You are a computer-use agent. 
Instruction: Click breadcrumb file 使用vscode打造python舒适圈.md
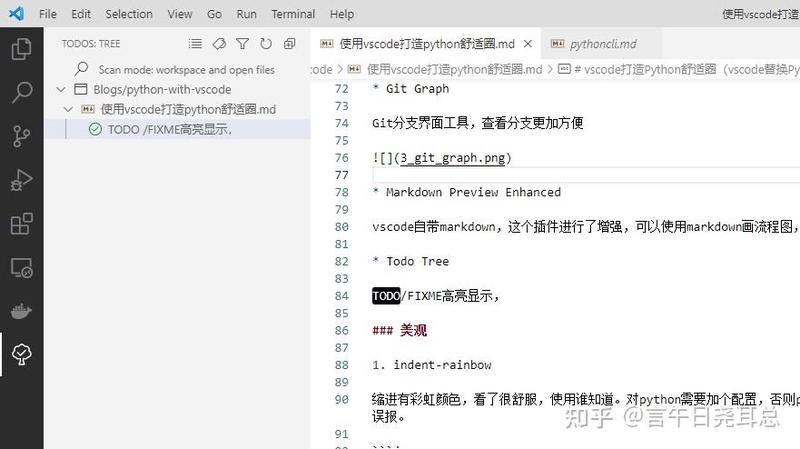pyautogui.click(x=454, y=69)
